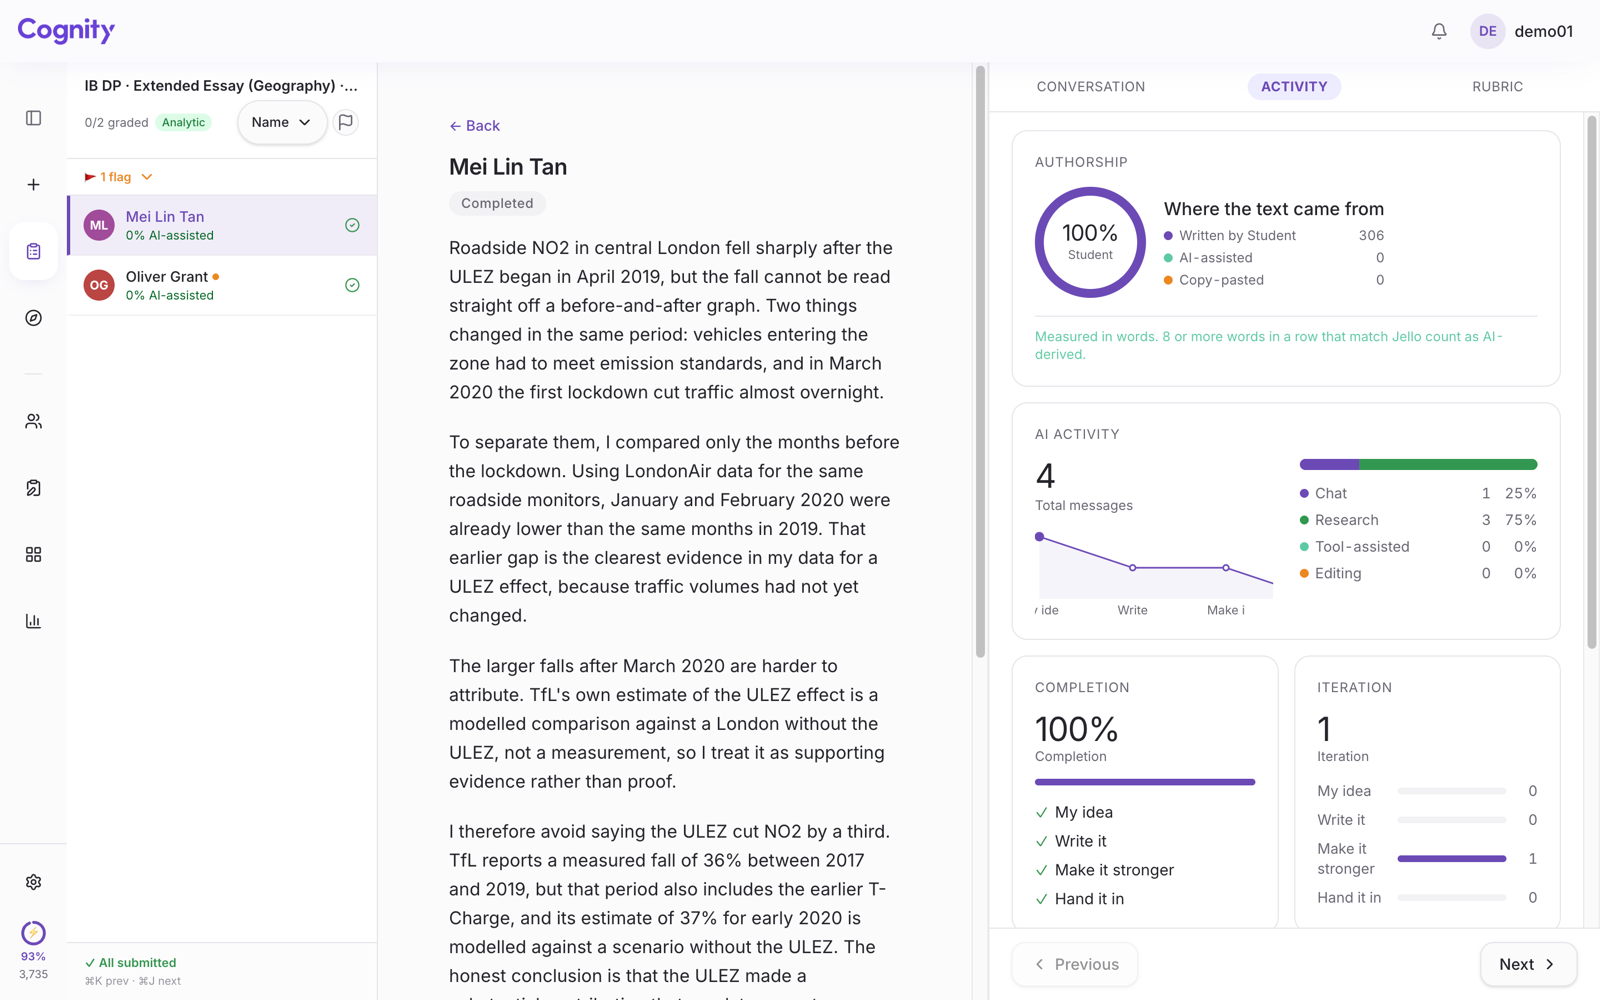Open the grid apps icon in sidebar

33,554
